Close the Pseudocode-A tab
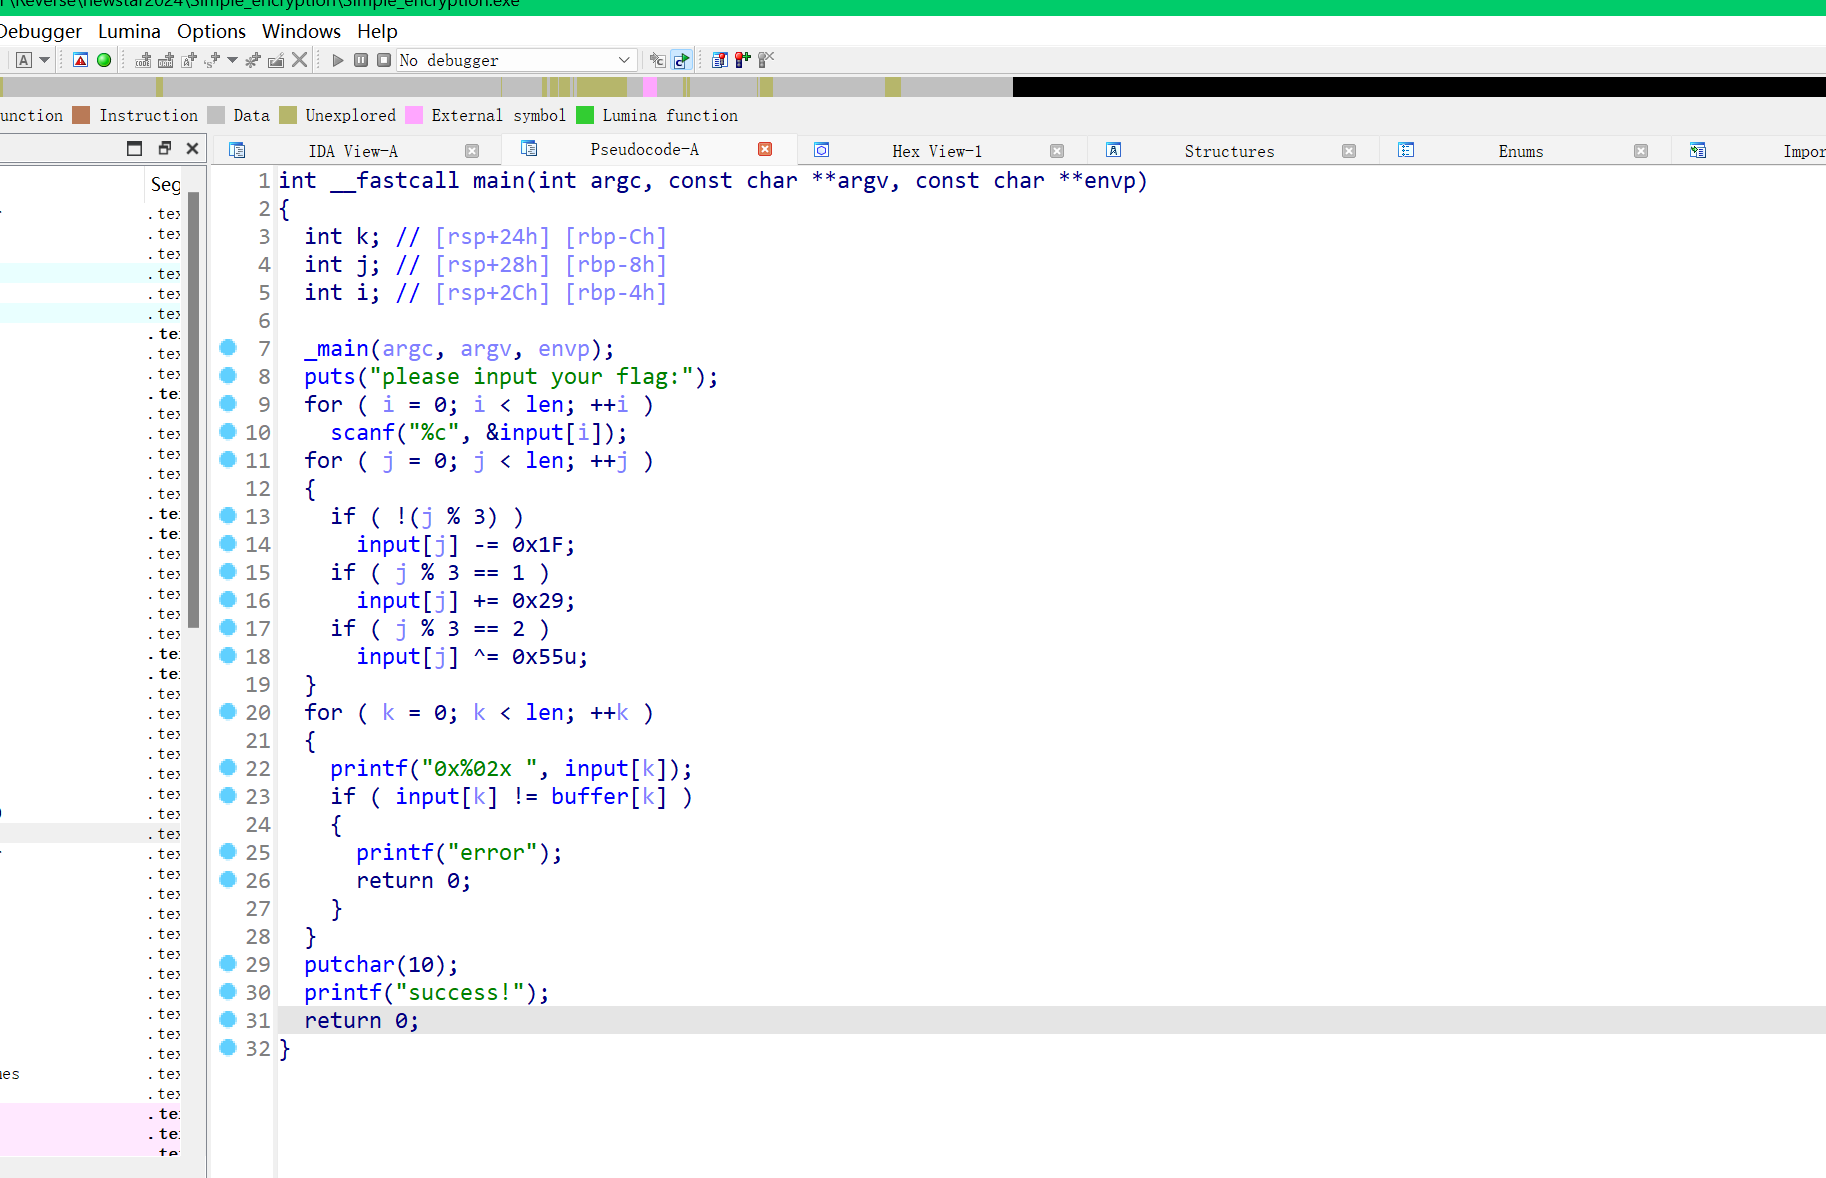 (x=765, y=149)
